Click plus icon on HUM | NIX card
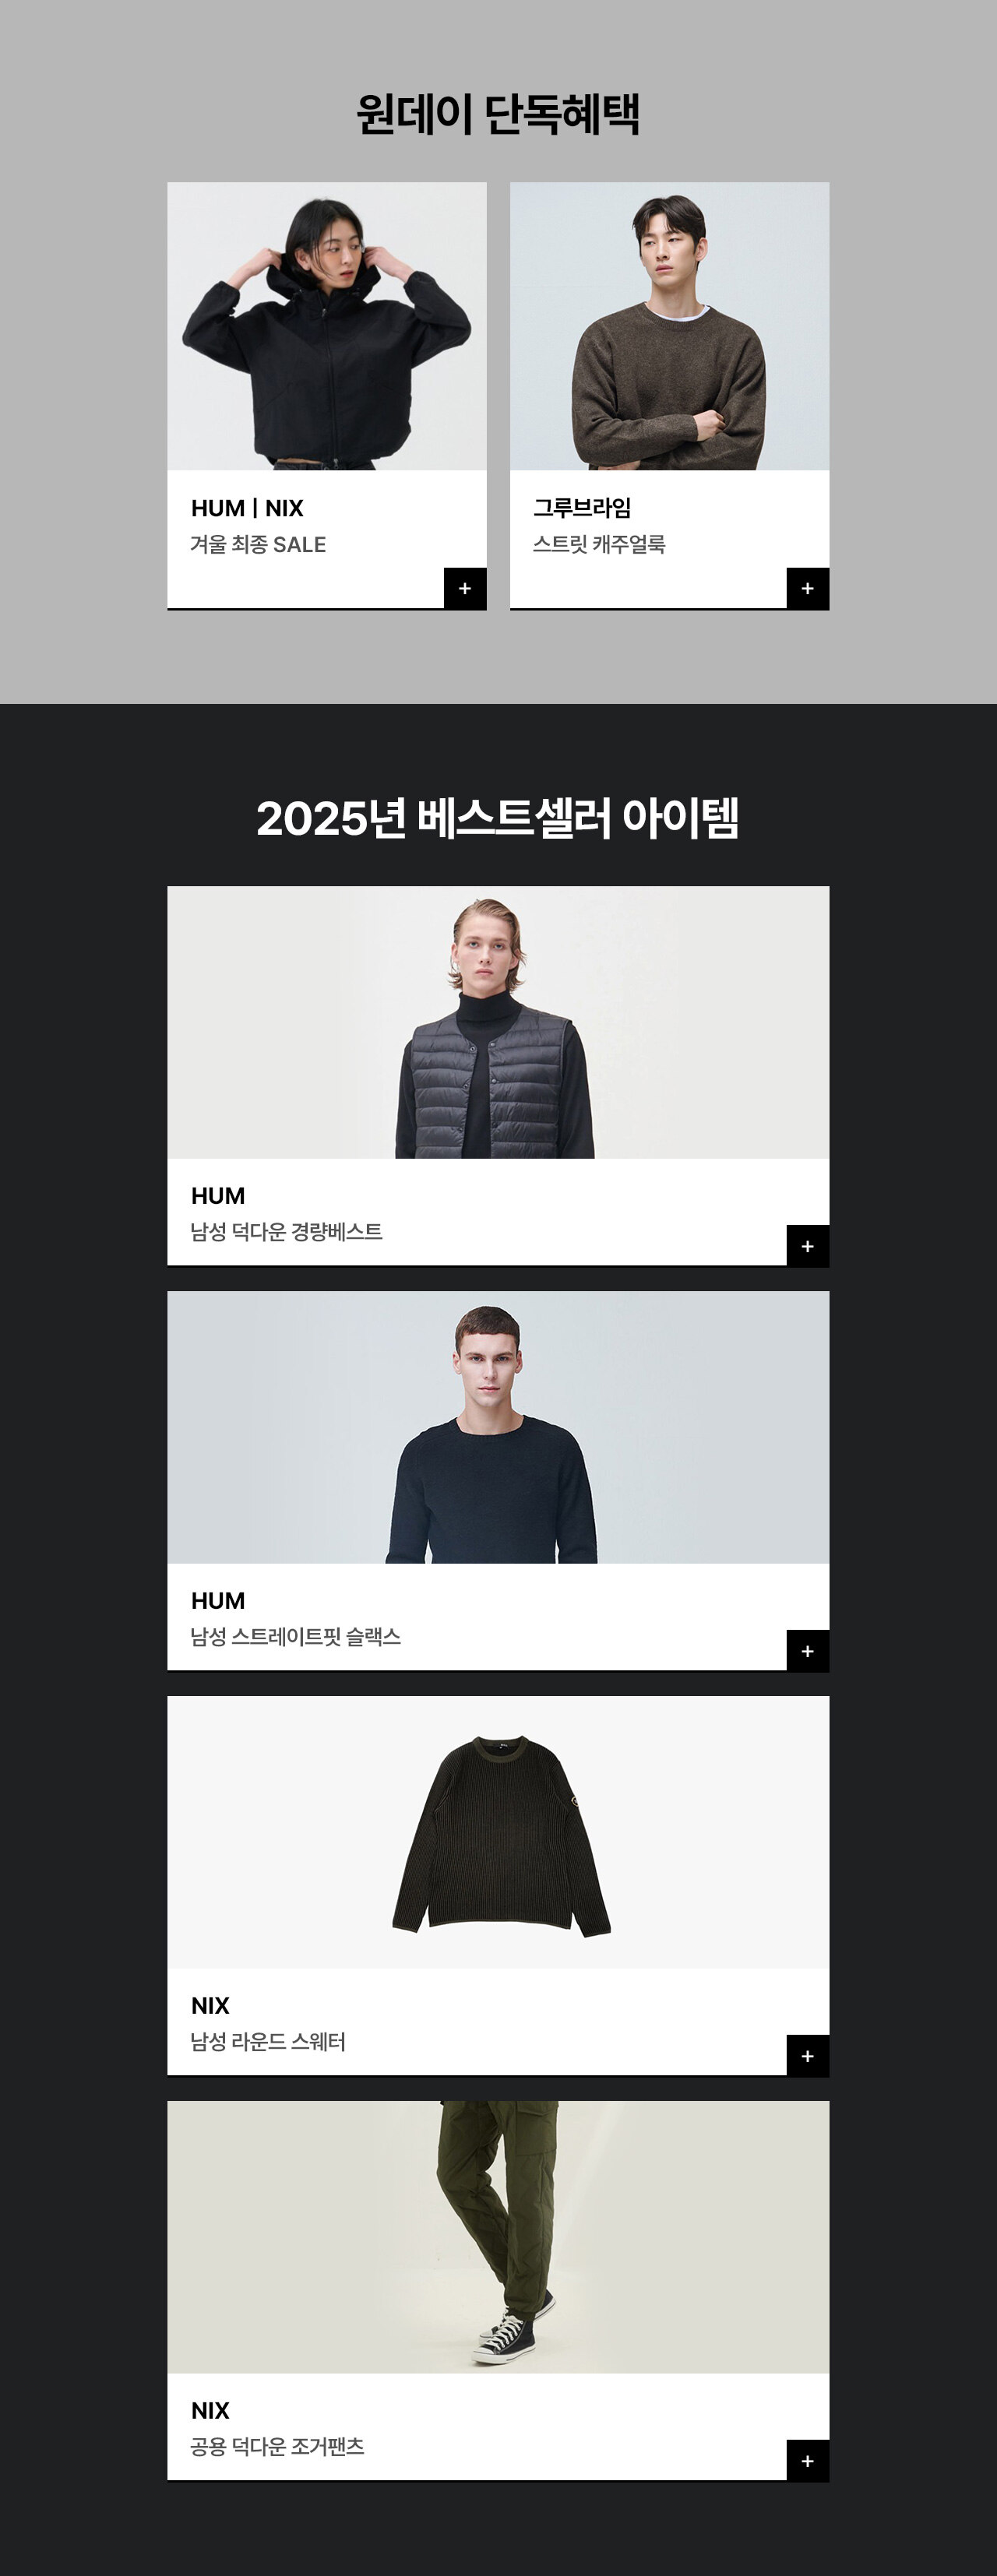Viewport: 997px width, 2576px height. (465, 588)
